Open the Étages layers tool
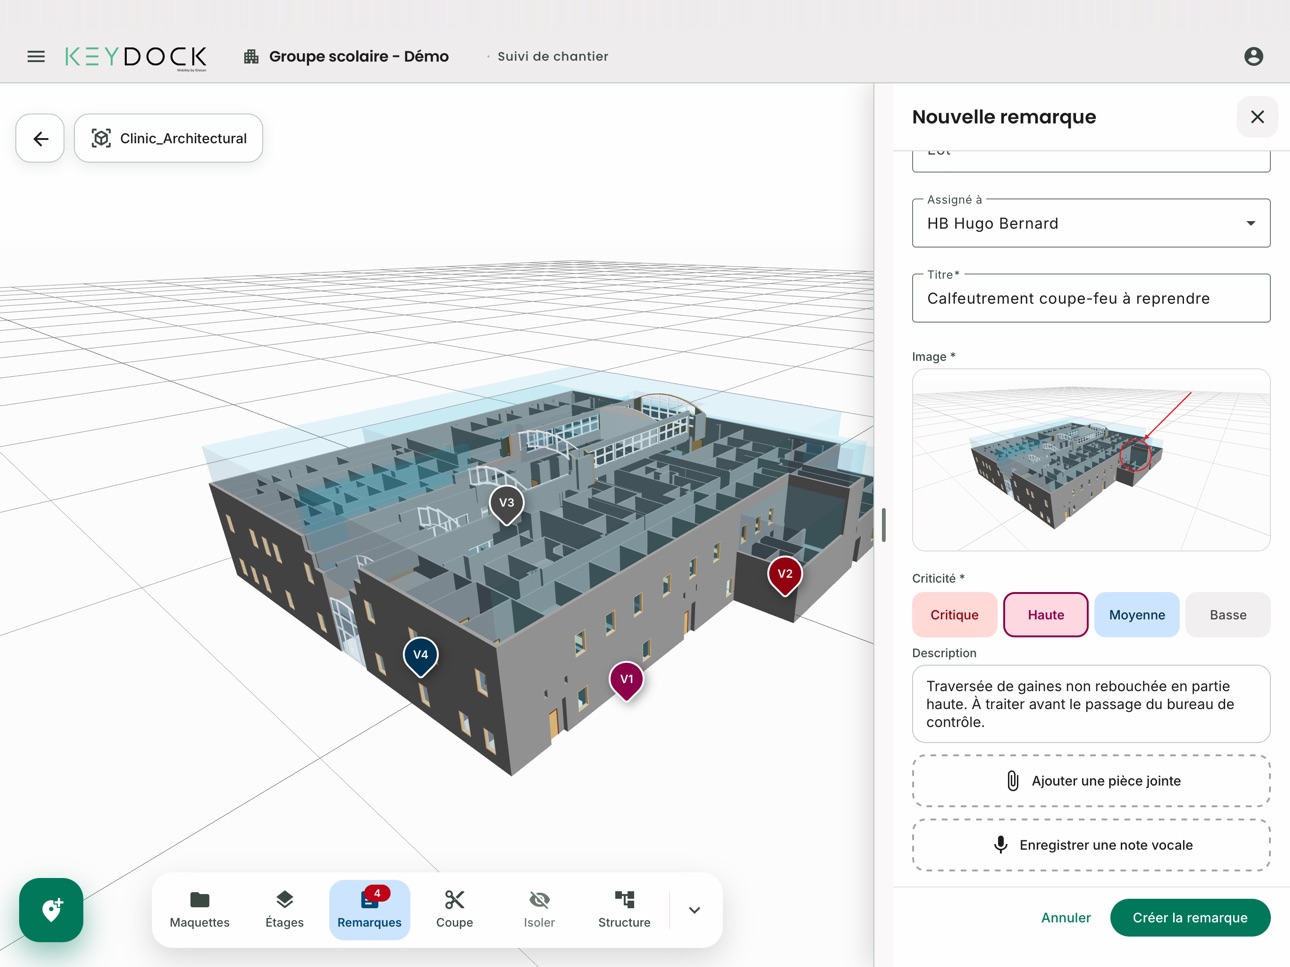The image size is (1290, 967). tap(285, 910)
